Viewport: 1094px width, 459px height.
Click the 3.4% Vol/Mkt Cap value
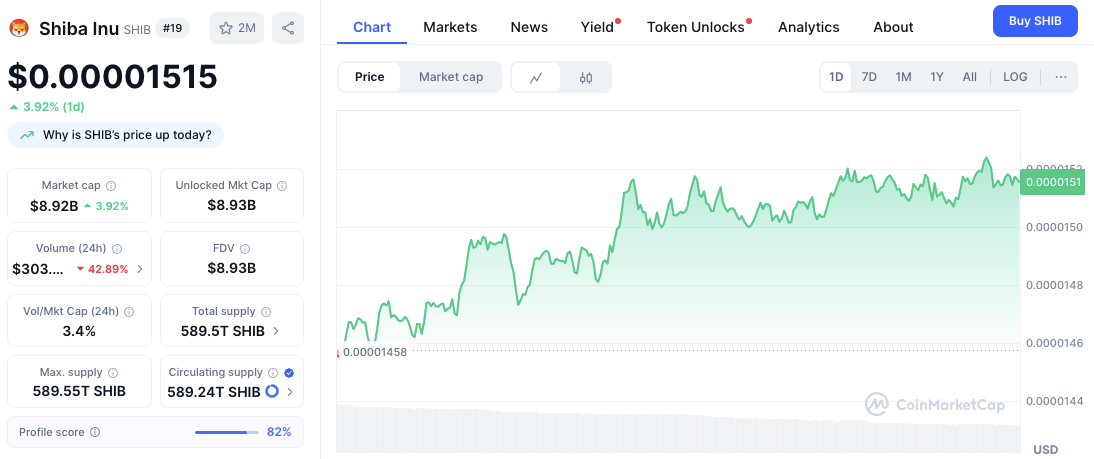point(80,331)
